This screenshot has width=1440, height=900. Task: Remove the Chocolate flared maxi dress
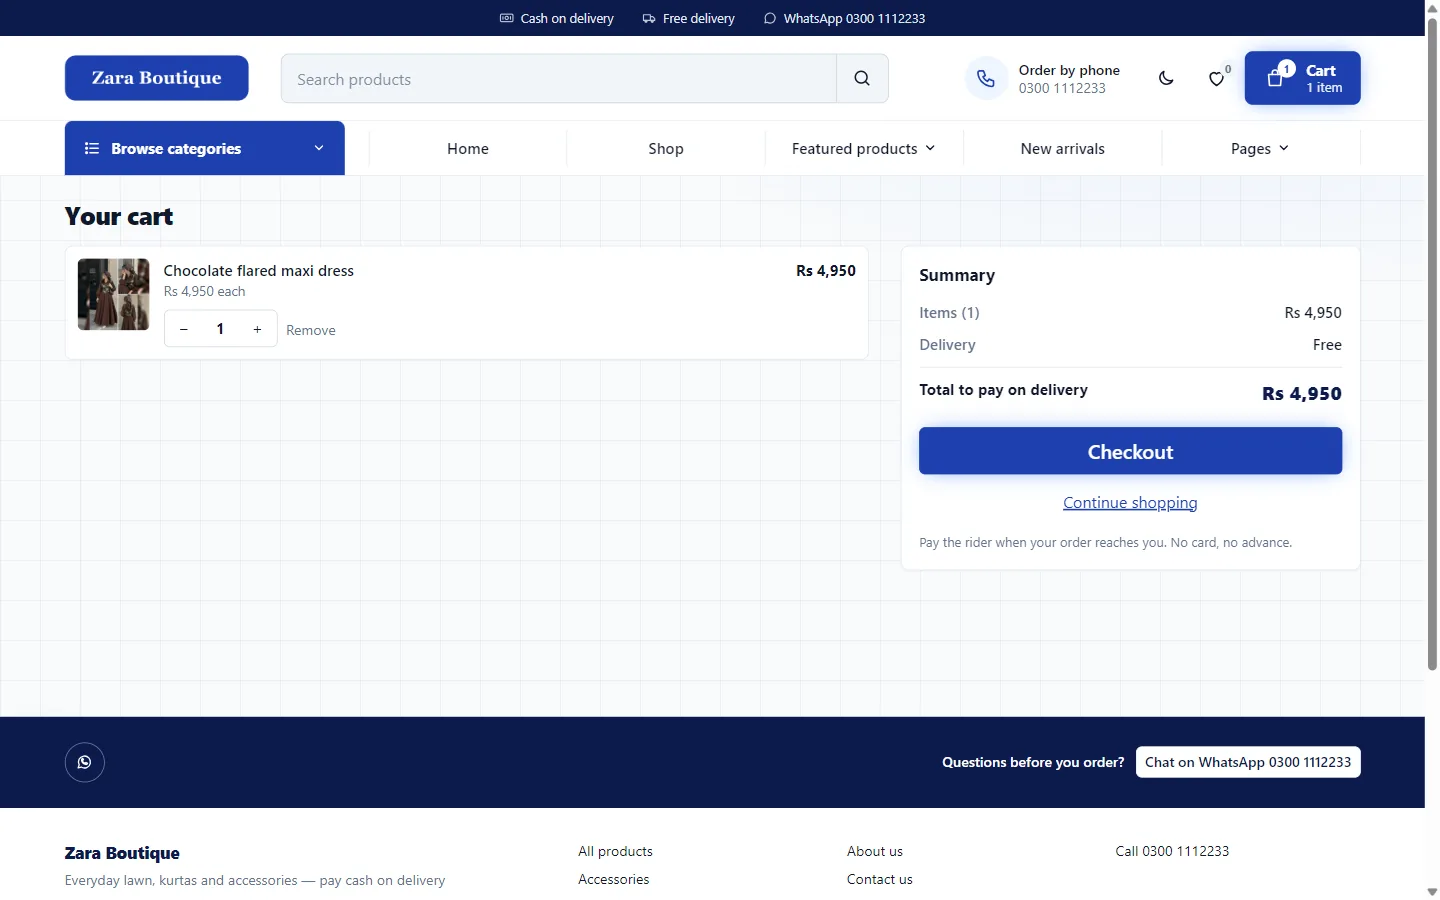(311, 330)
